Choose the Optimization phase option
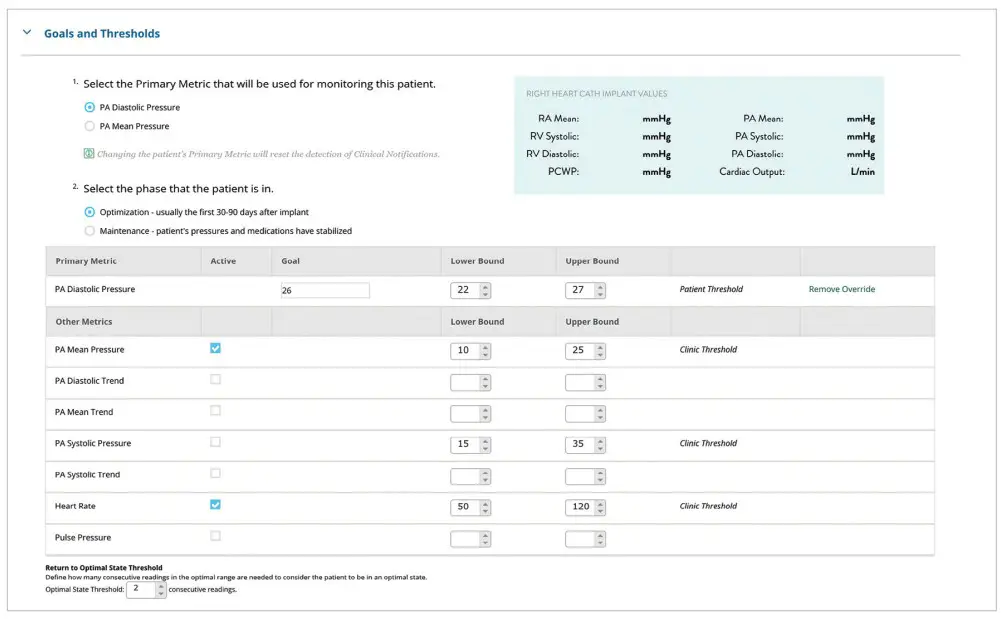Viewport: 1002px width, 619px height. (x=90, y=212)
